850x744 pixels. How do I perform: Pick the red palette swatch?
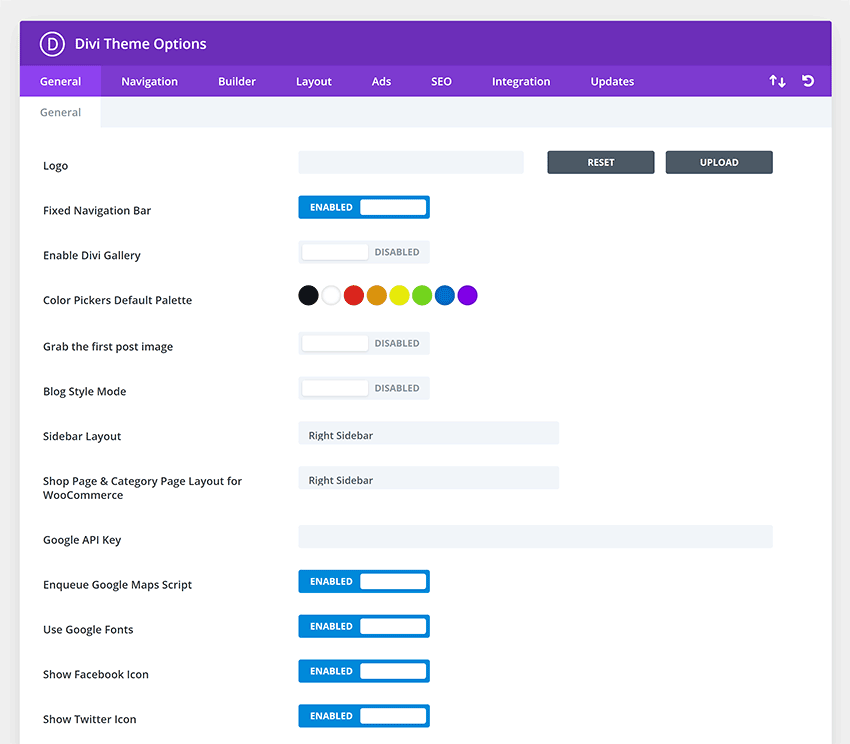coord(354,296)
